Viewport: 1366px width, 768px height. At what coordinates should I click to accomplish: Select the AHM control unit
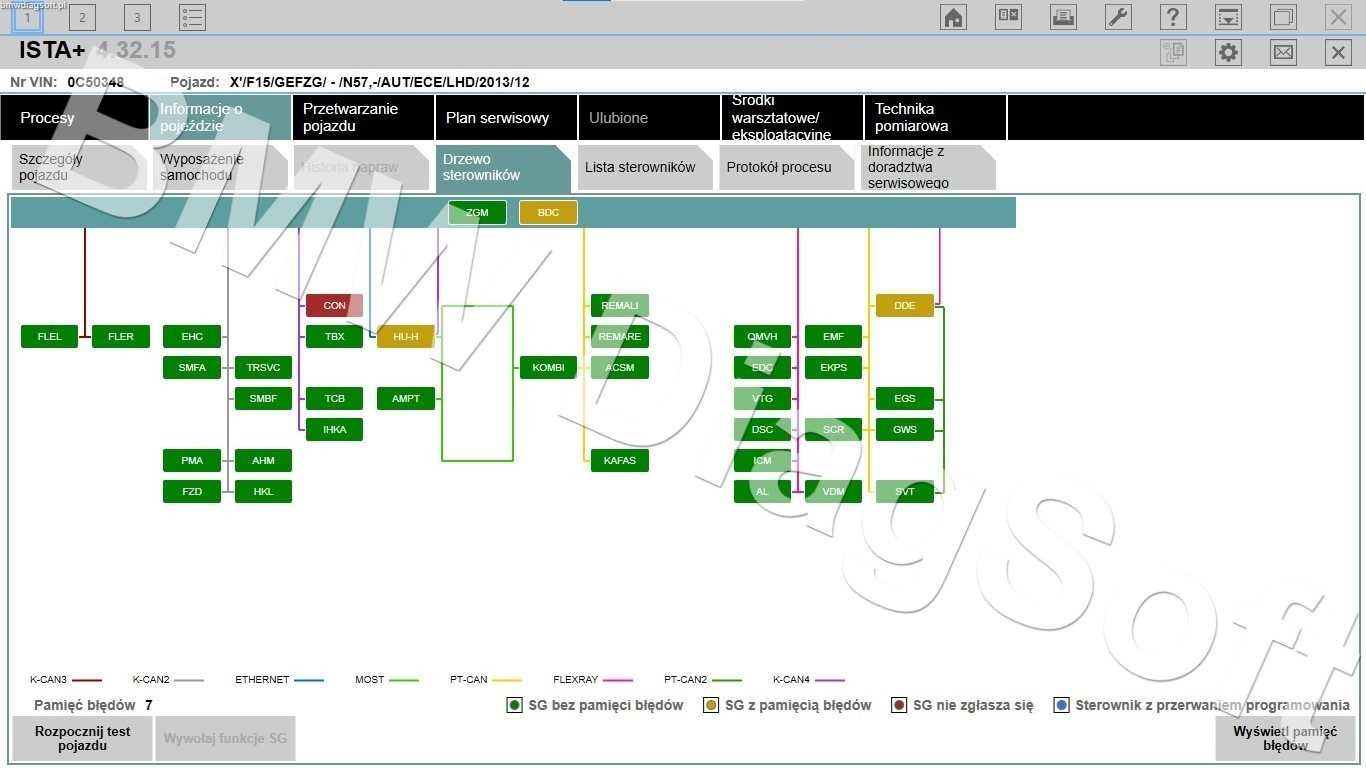tap(263, 460)
